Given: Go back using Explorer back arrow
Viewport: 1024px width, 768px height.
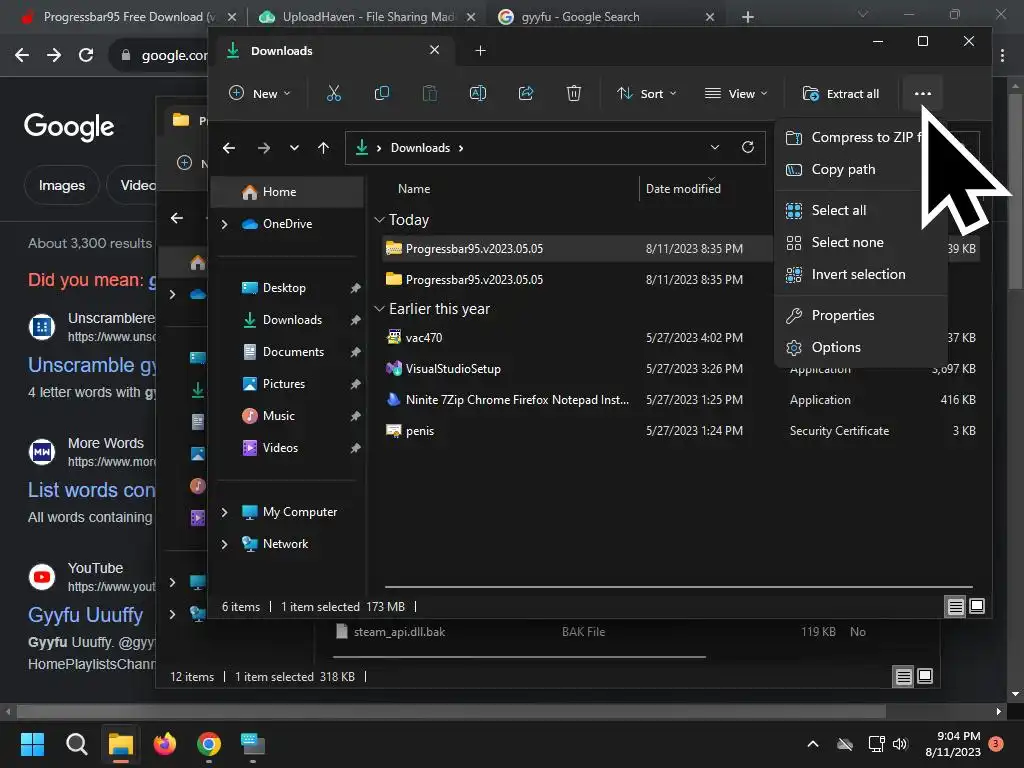Looking at the screenshot, I should [229, 148].
